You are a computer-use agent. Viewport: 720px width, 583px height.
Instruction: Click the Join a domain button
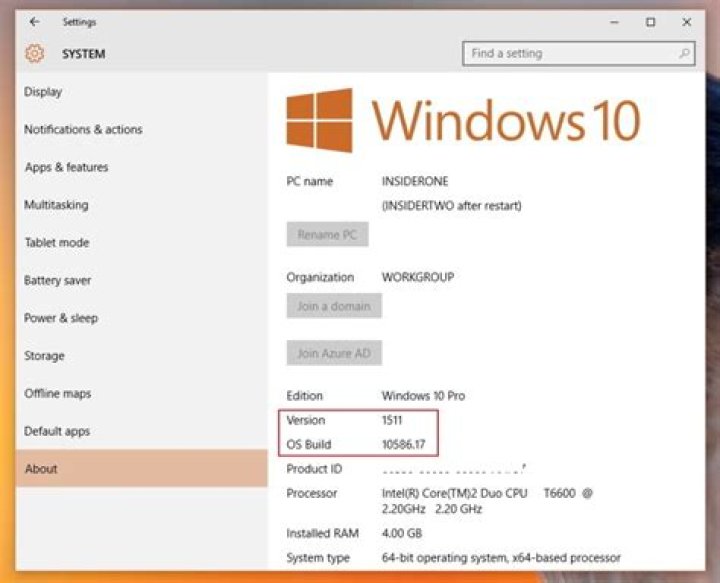(x=334, y=307)
